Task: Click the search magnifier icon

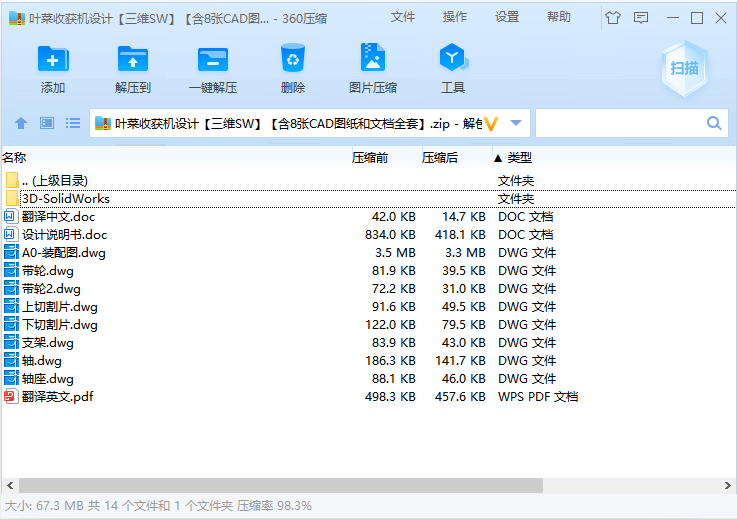Action: pos(714,123)
